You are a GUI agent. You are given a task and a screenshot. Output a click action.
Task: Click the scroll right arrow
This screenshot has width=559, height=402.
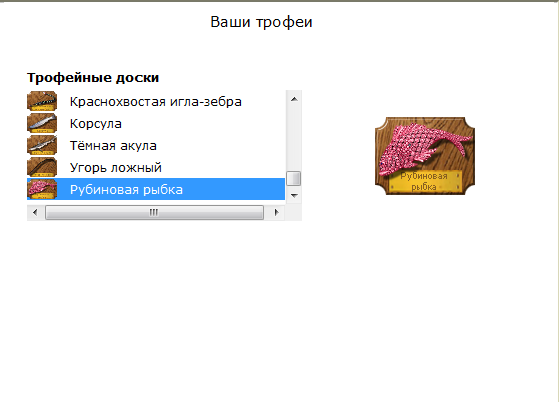coord(276,212)
